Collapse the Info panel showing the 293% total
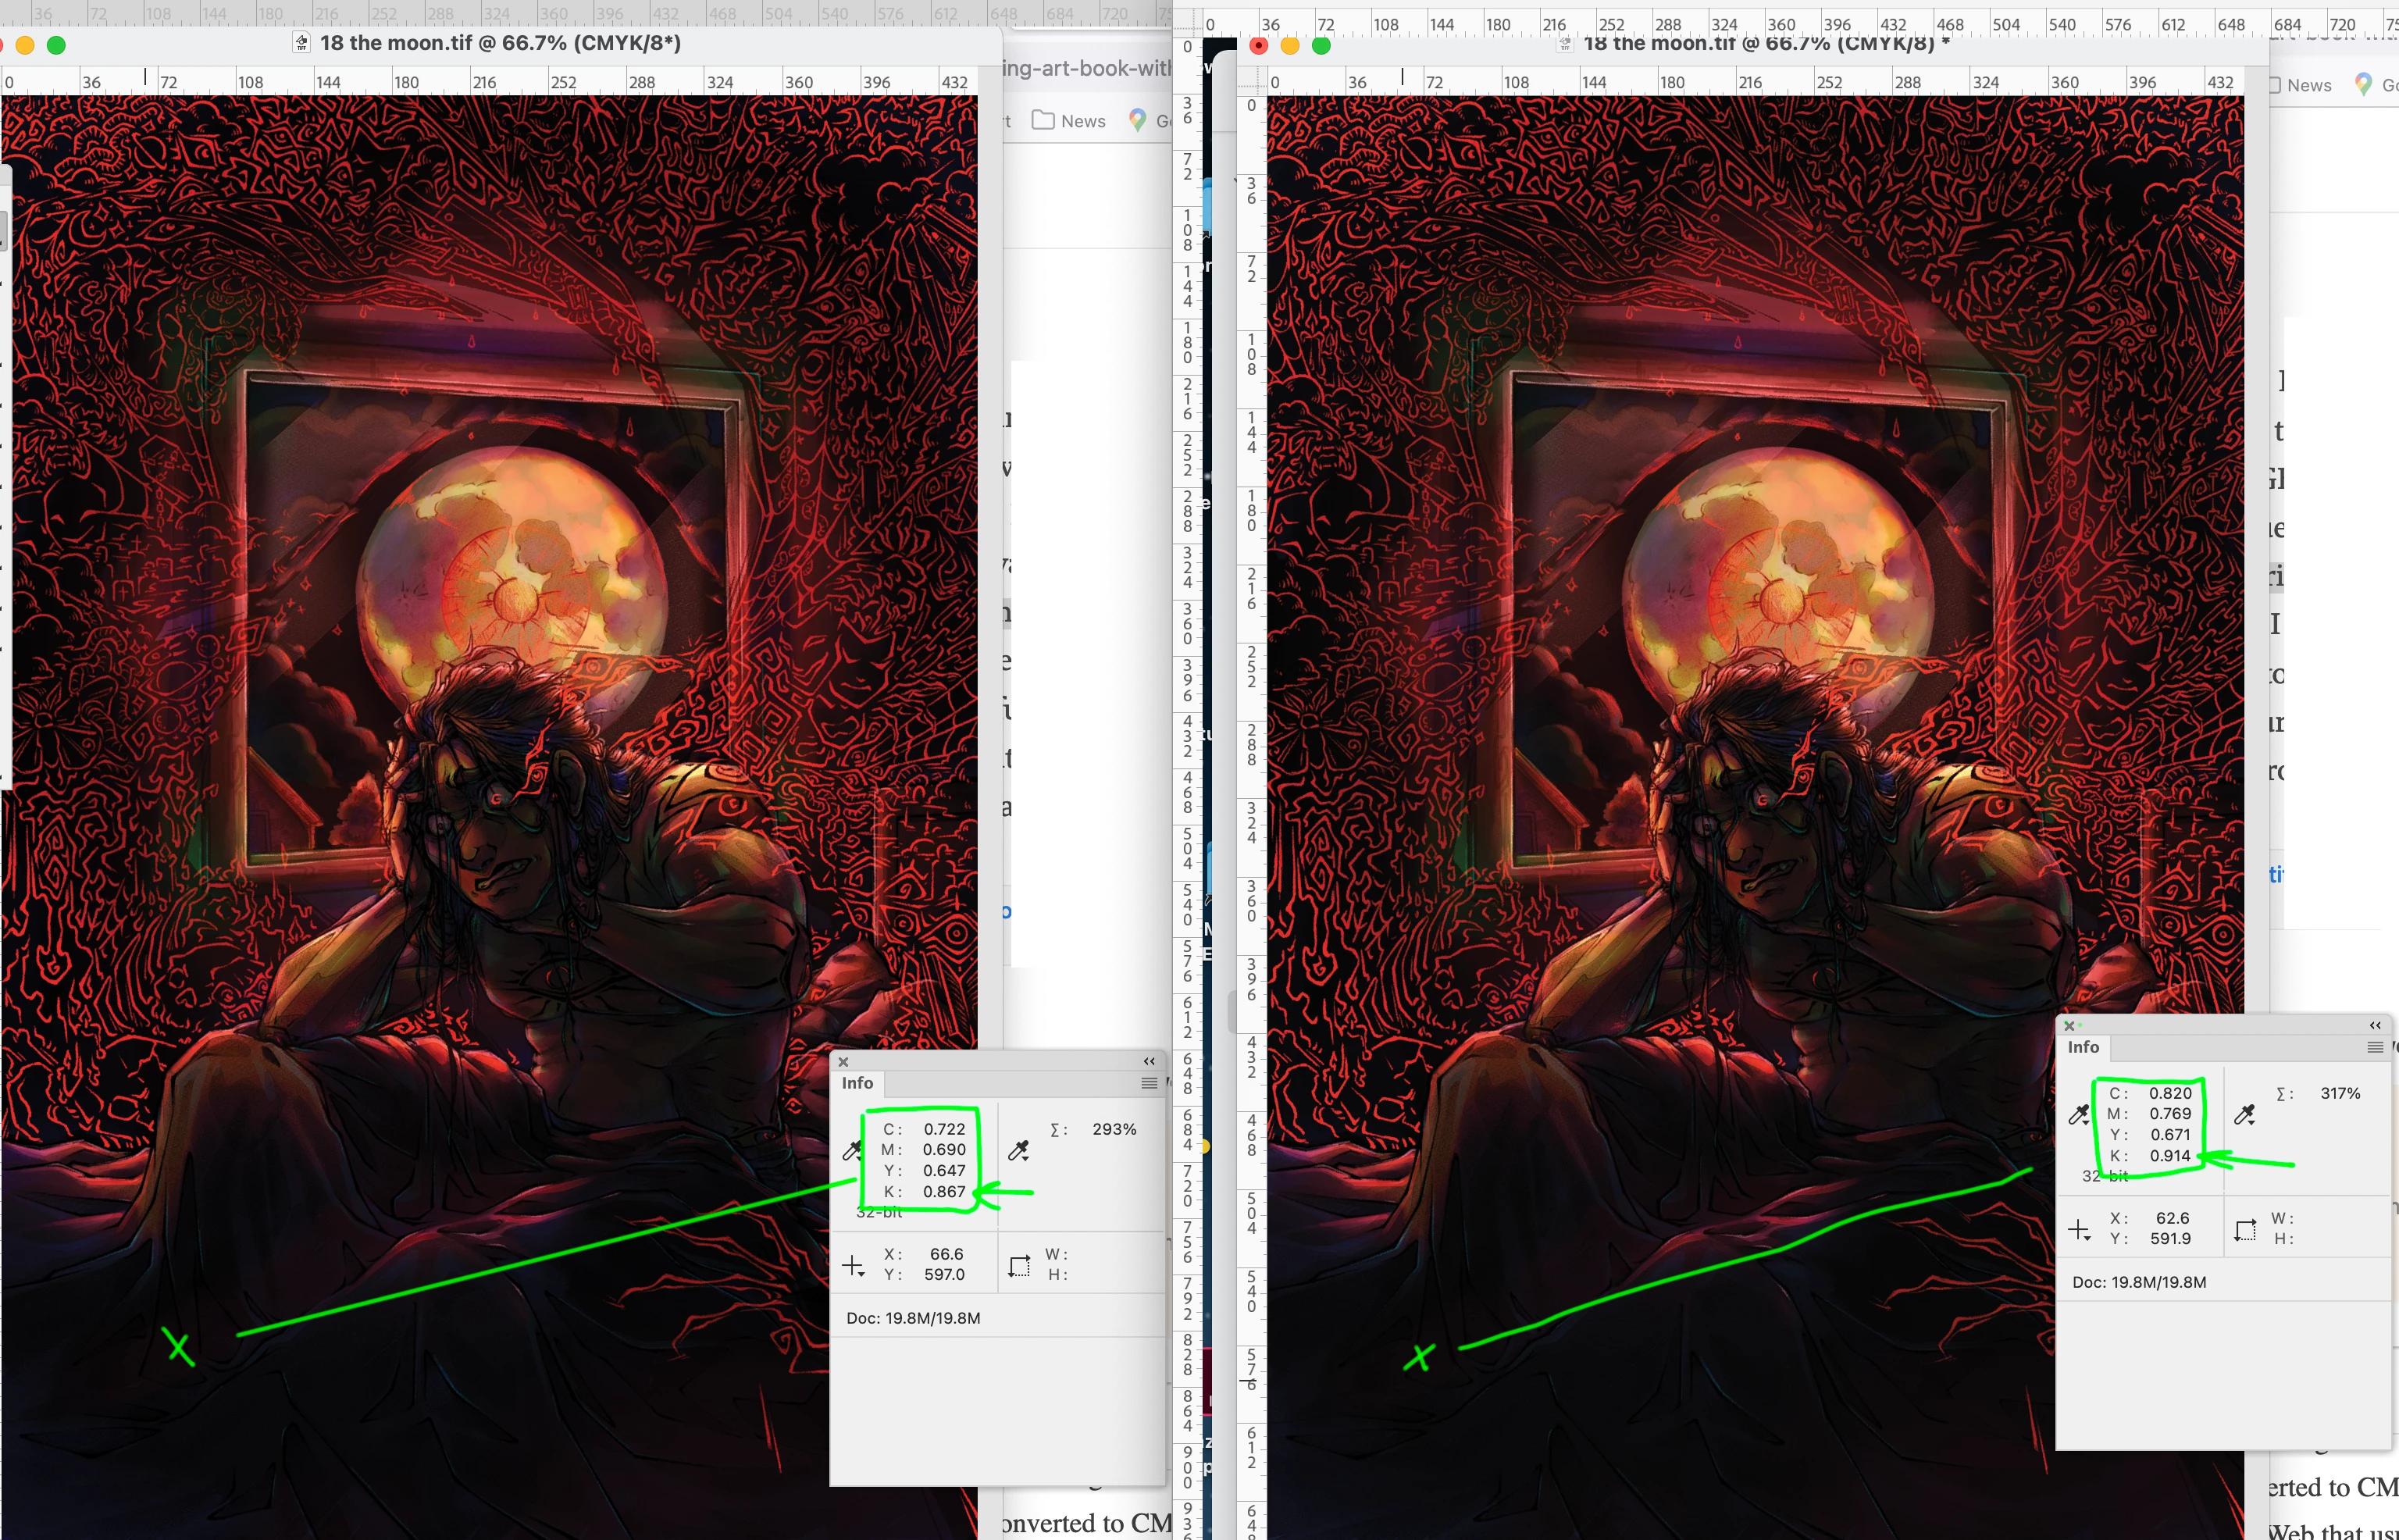 (1149, 1062)
